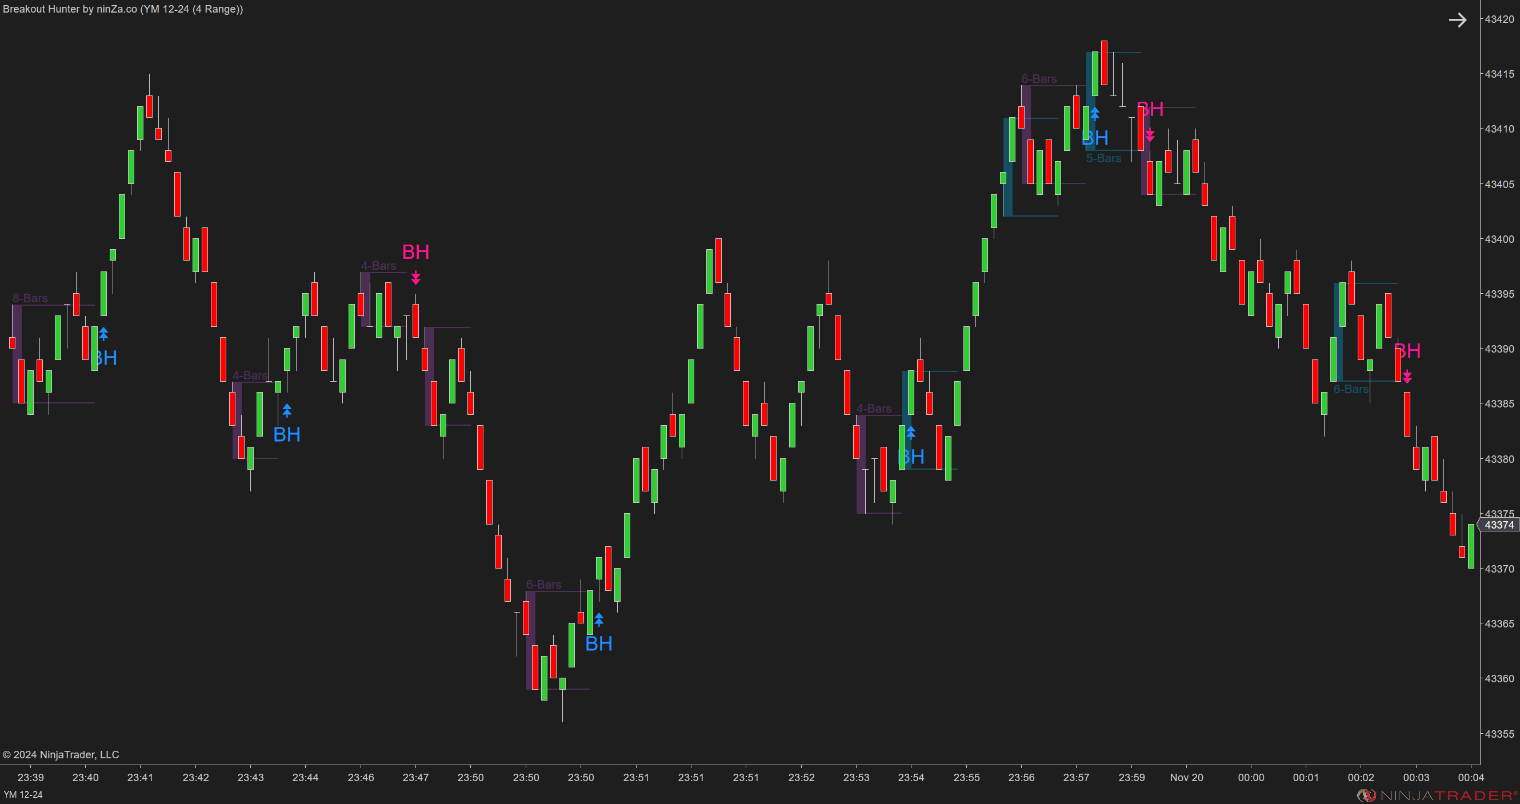Click the blue BH buy signal near 23:40
Viewport: 1520px width, 804px height.
pyautogui.click(x=103, y=358)
